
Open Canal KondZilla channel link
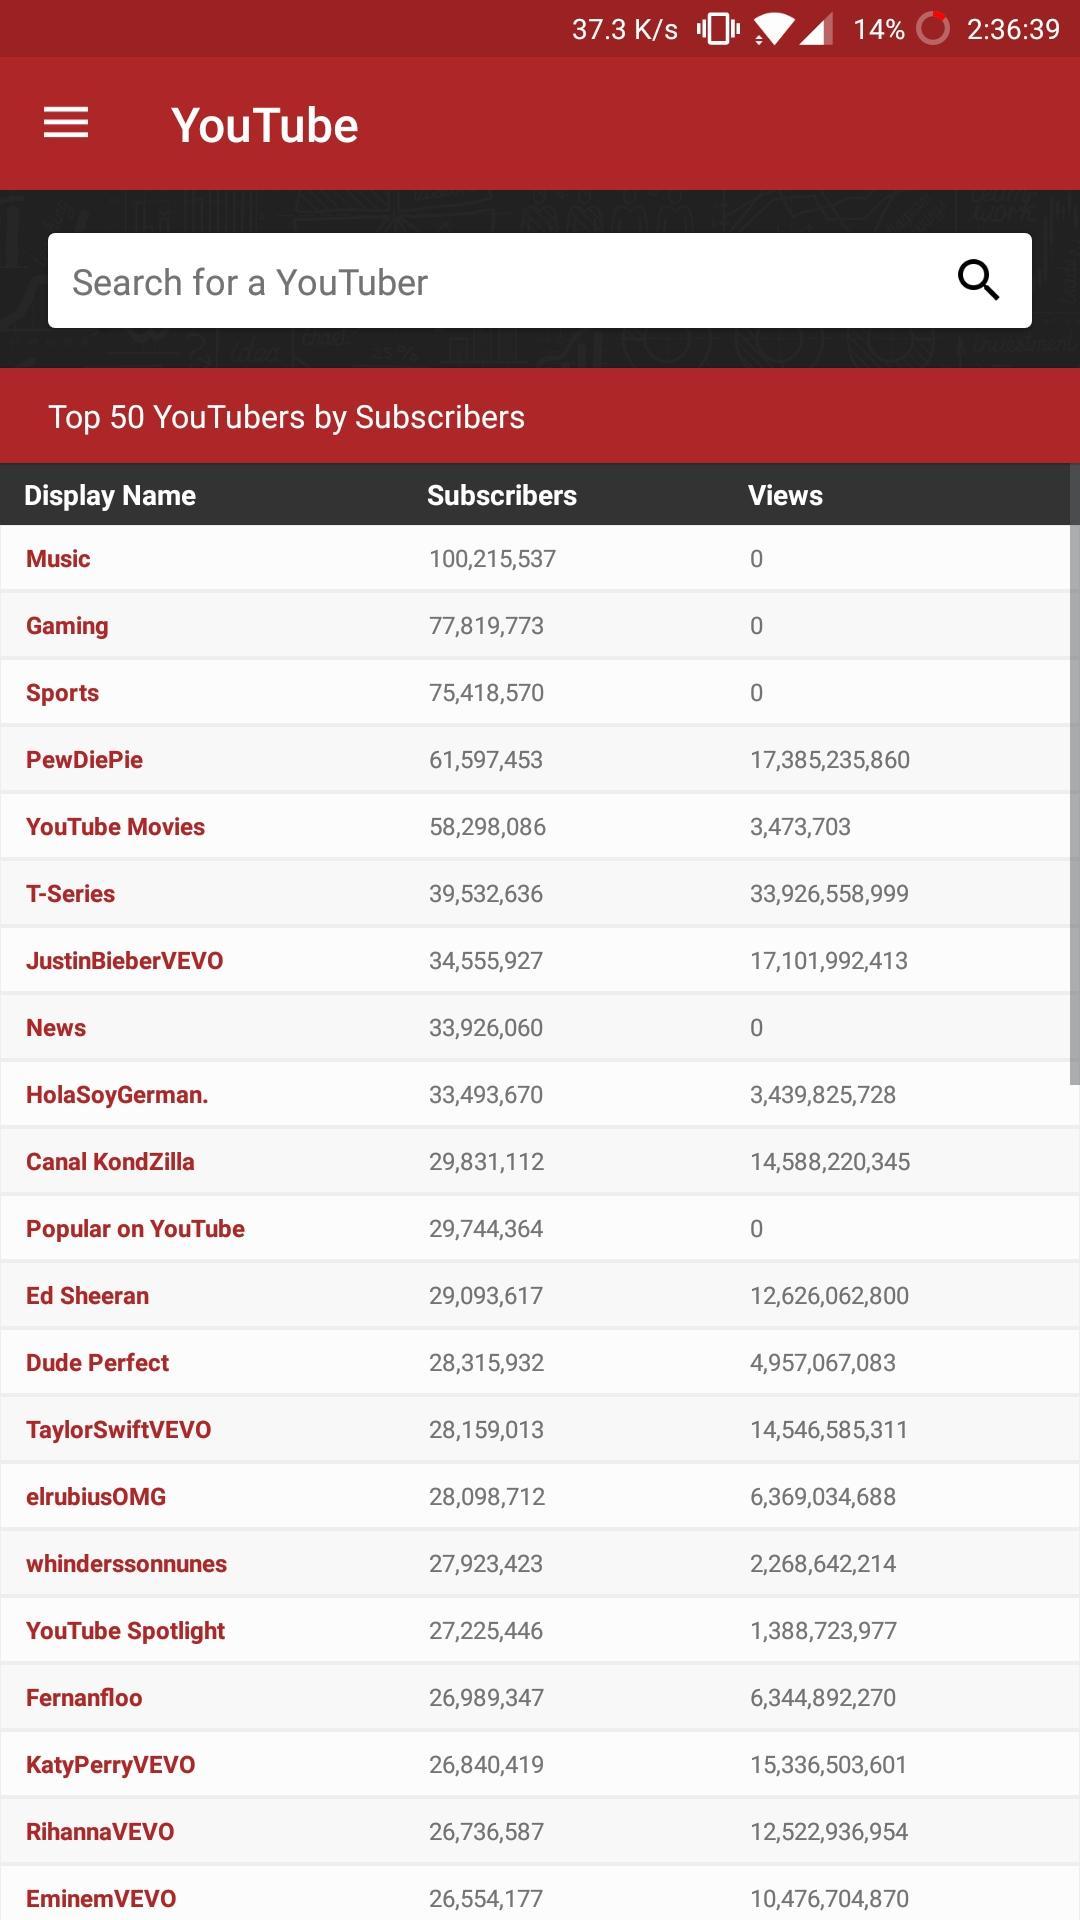coord(110,1162)
